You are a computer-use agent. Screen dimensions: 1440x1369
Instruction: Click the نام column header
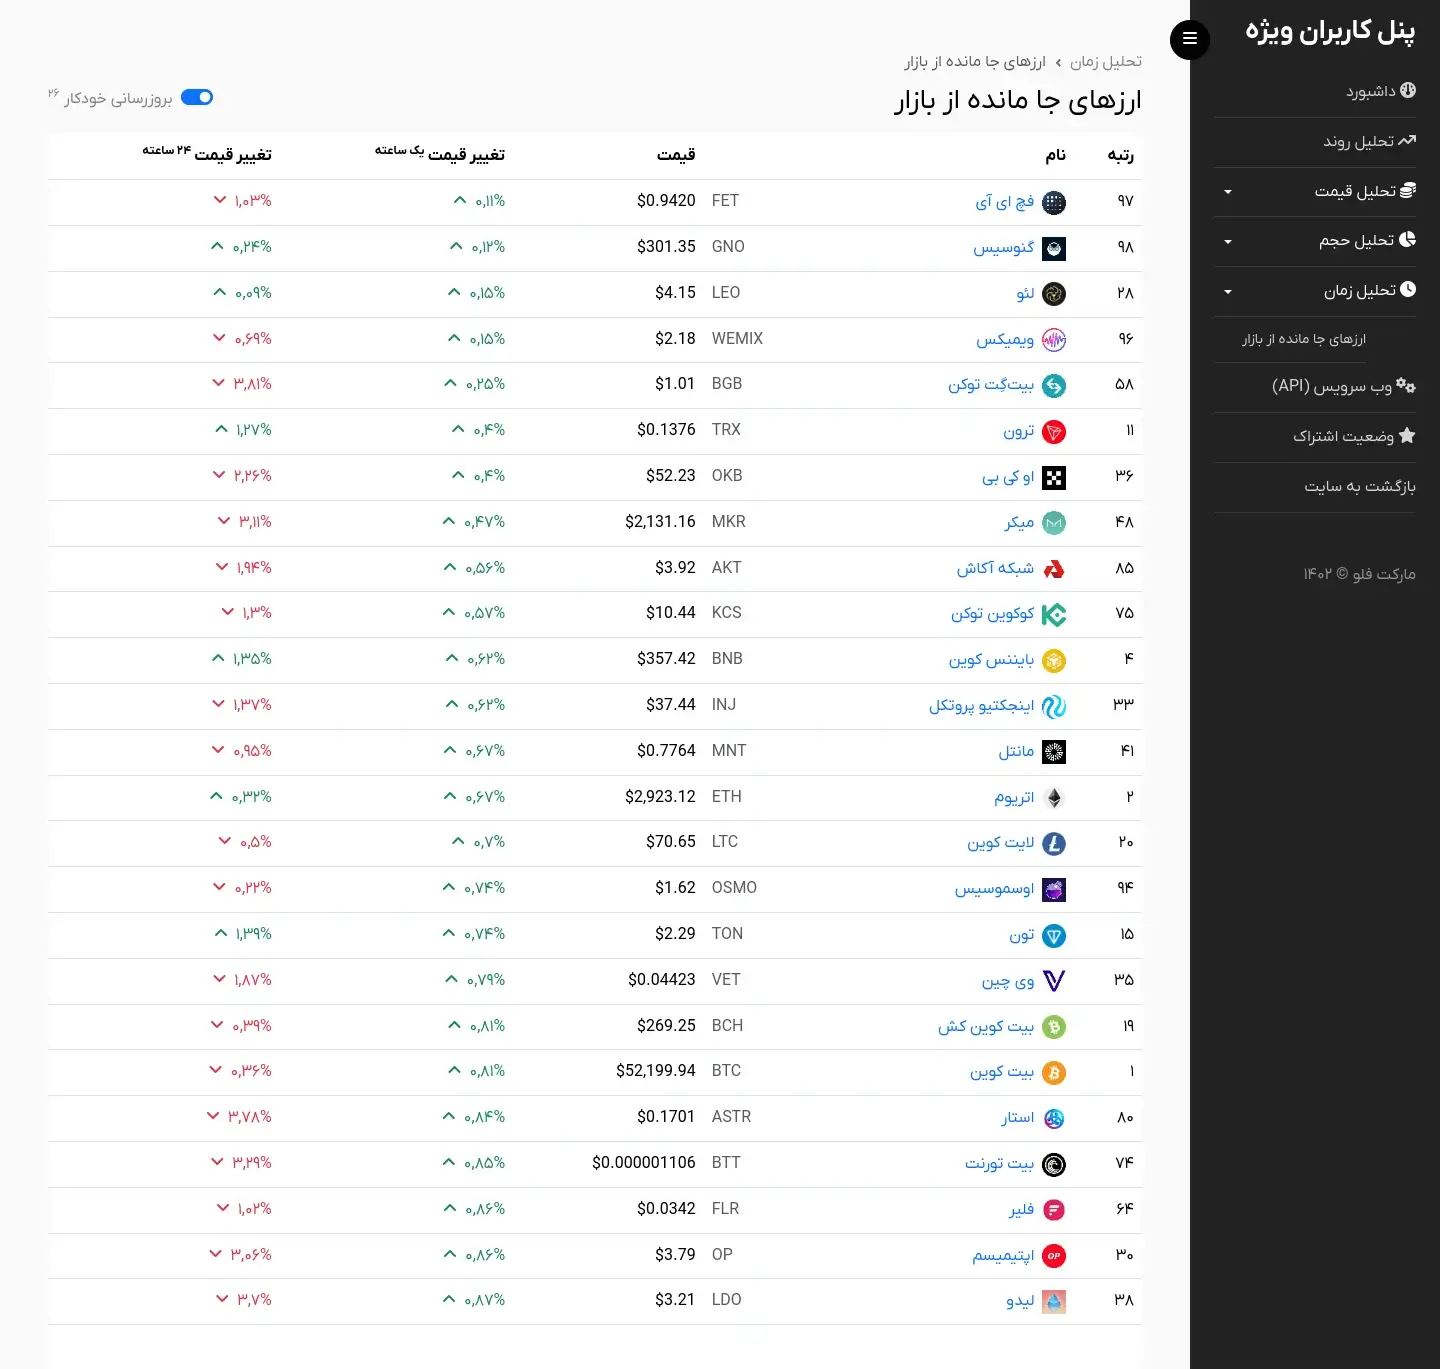coord(1056,155)
